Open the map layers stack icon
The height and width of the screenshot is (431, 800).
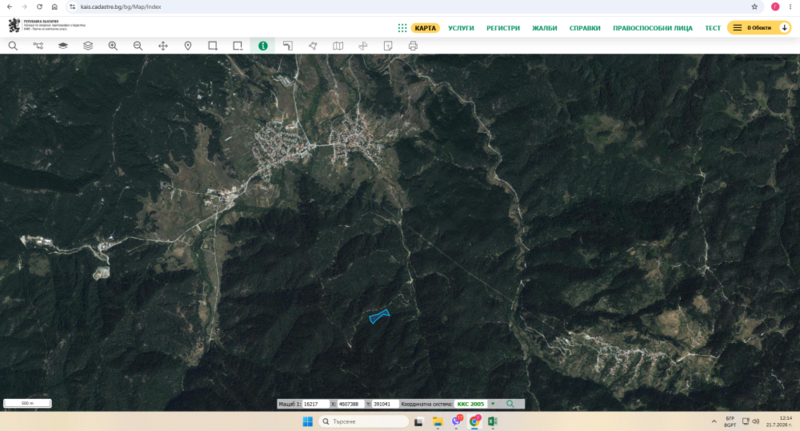[x=88, y=46]
